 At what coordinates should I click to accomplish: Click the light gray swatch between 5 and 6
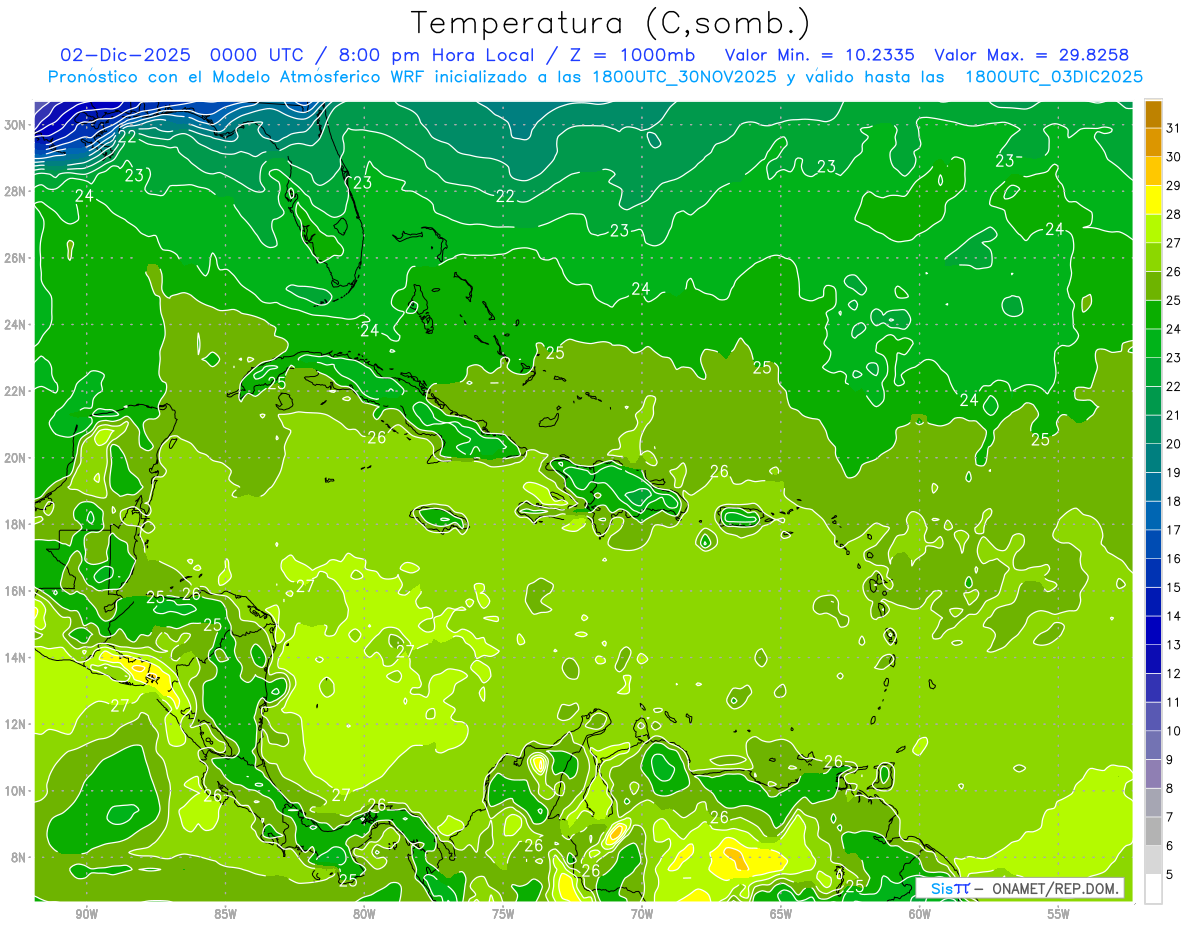[1153, 860]
